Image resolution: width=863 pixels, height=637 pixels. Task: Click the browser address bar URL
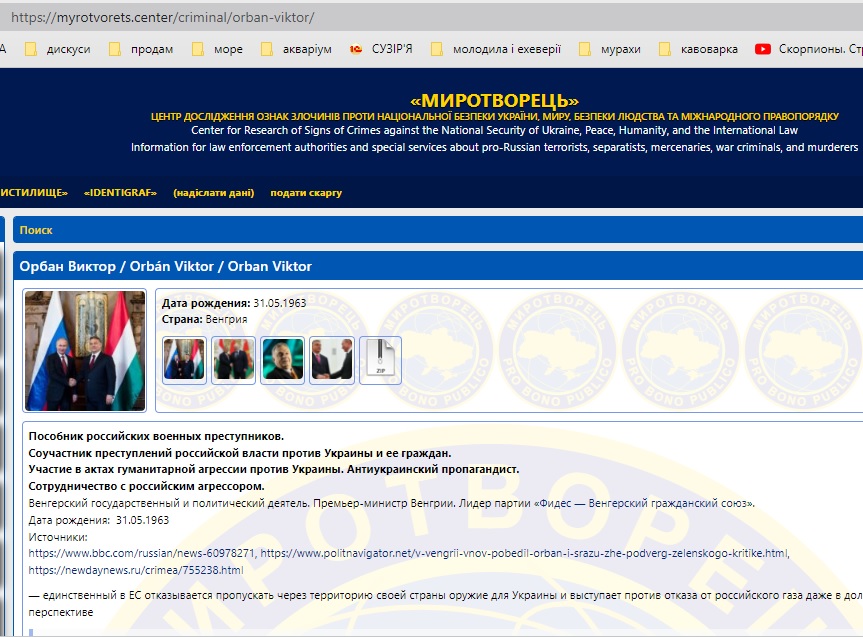(162, 18)
